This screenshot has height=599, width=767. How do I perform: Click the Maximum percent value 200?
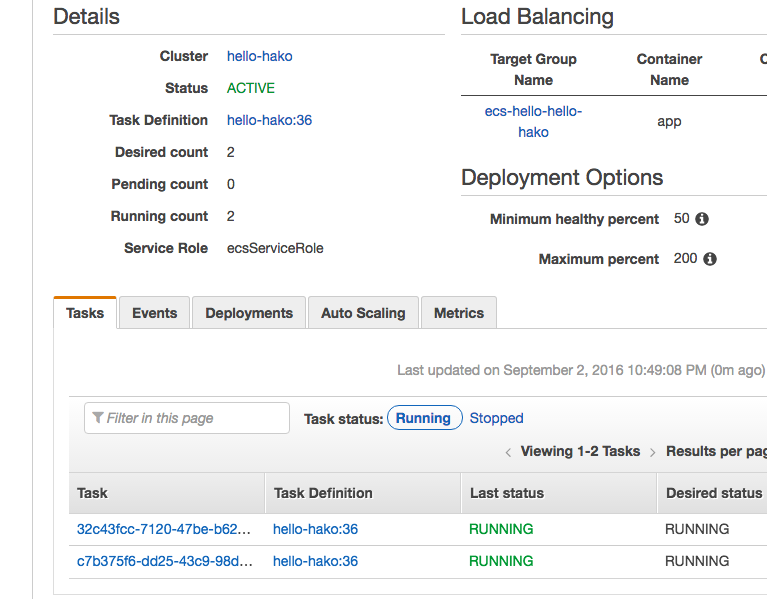click(x=685, y=258)
